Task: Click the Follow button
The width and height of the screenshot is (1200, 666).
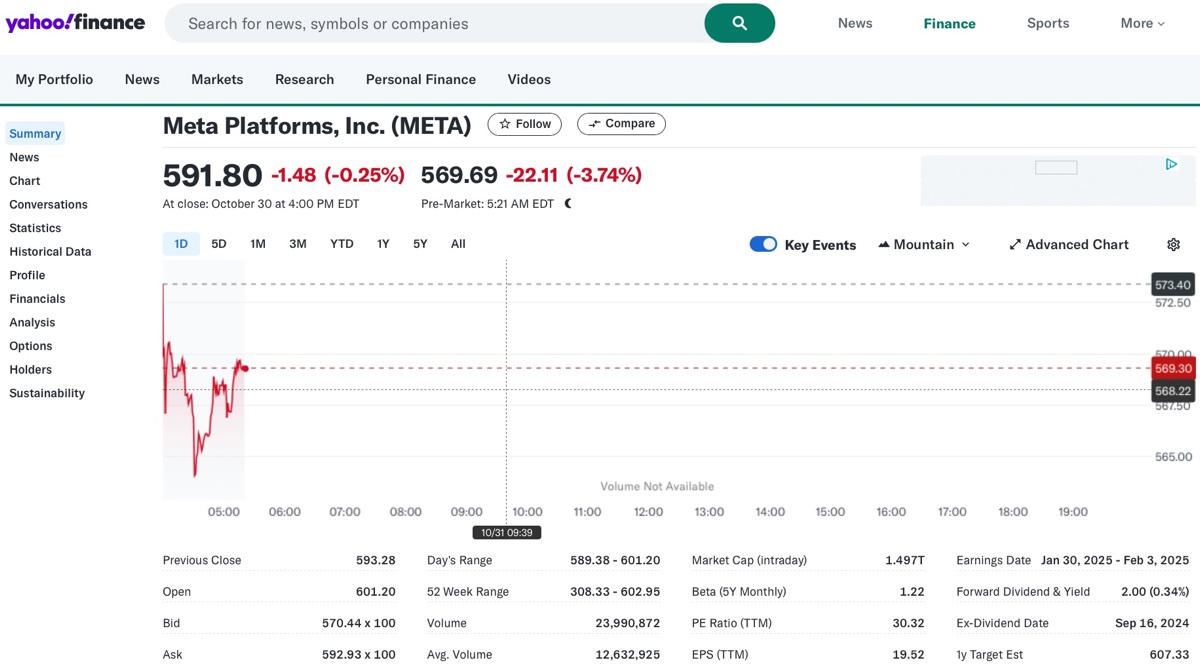Action: pyautogui.click(x=524, y=124)
